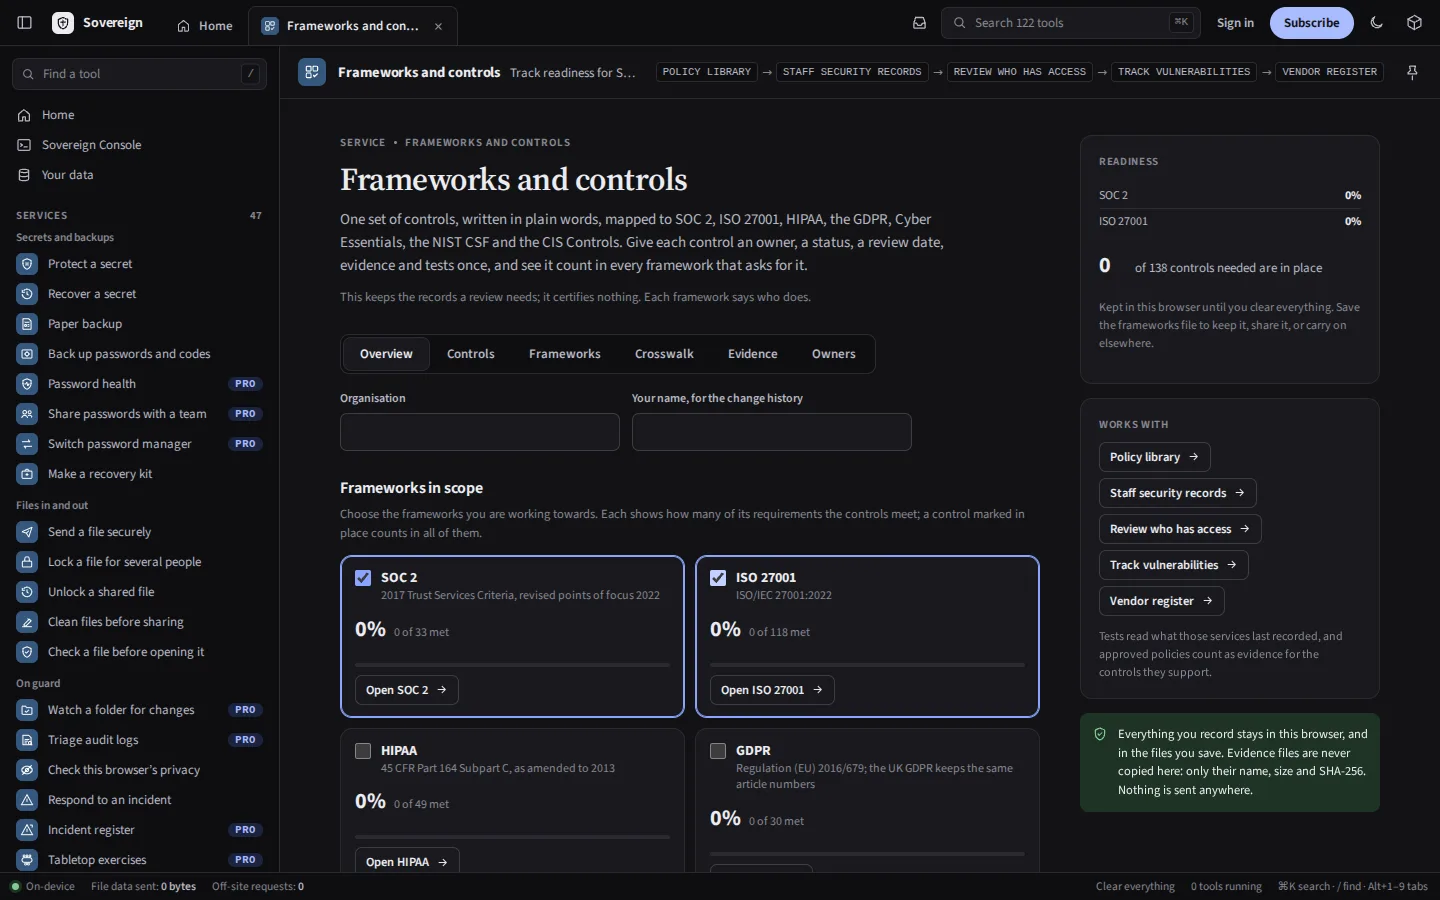This screenshot has height=900, width=1440.
Task: Click Open ISO 27001 button
Action: tap(772, 690)
